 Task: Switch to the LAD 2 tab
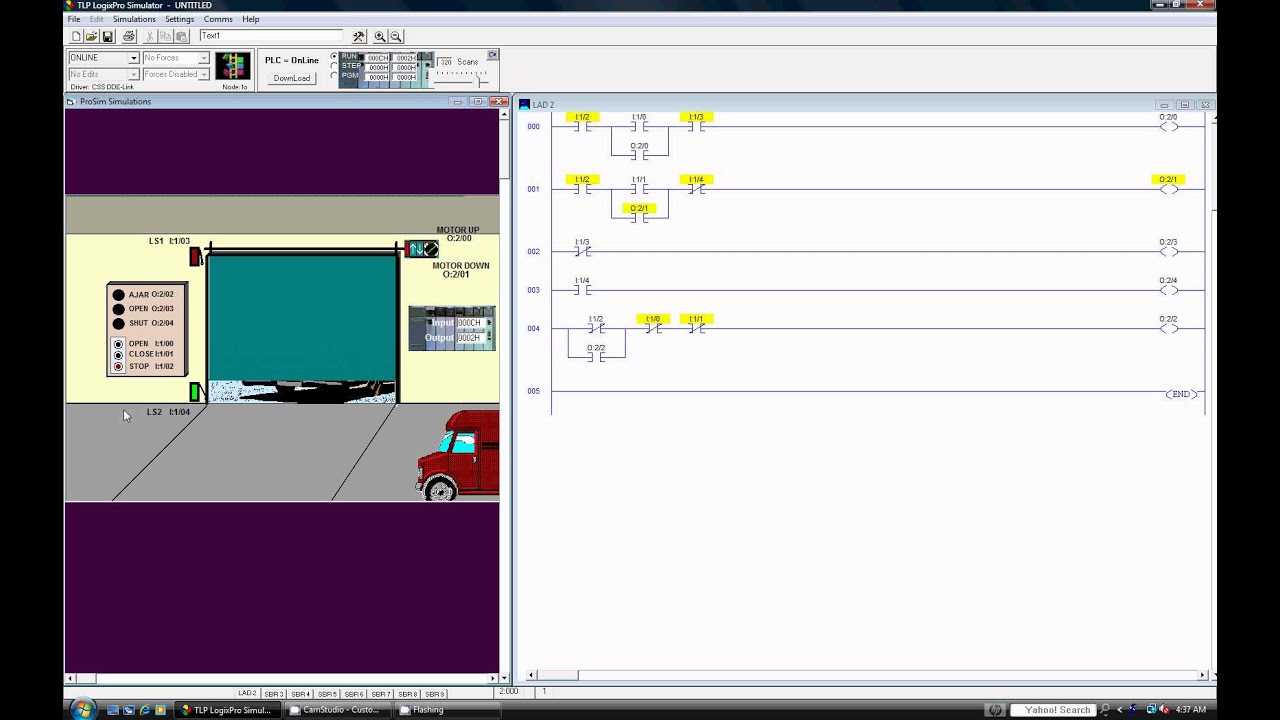pos(246,693)
